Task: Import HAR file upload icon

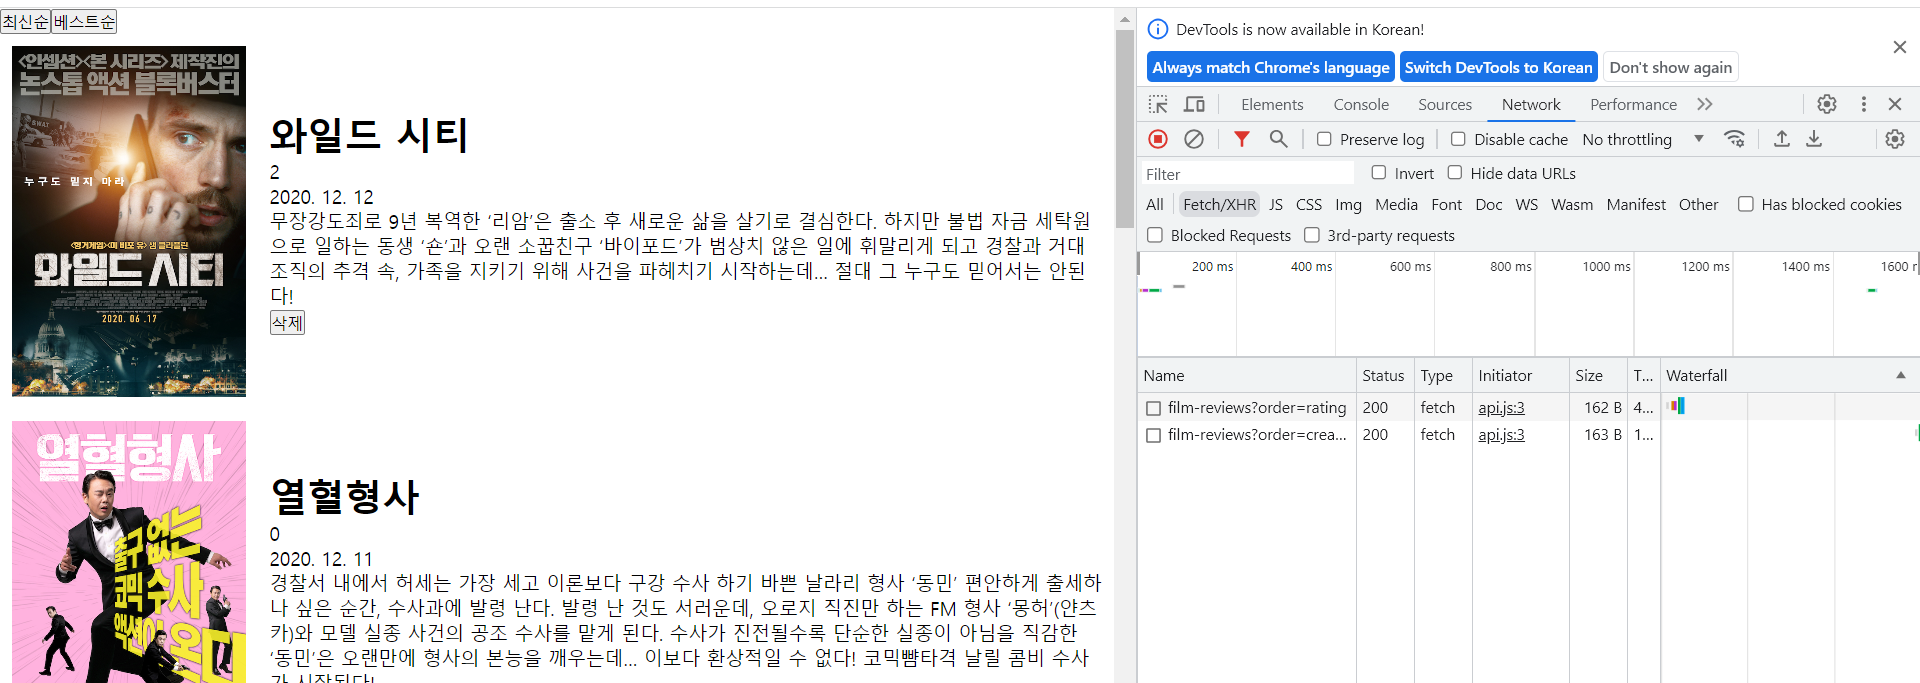Action: 1782,139
